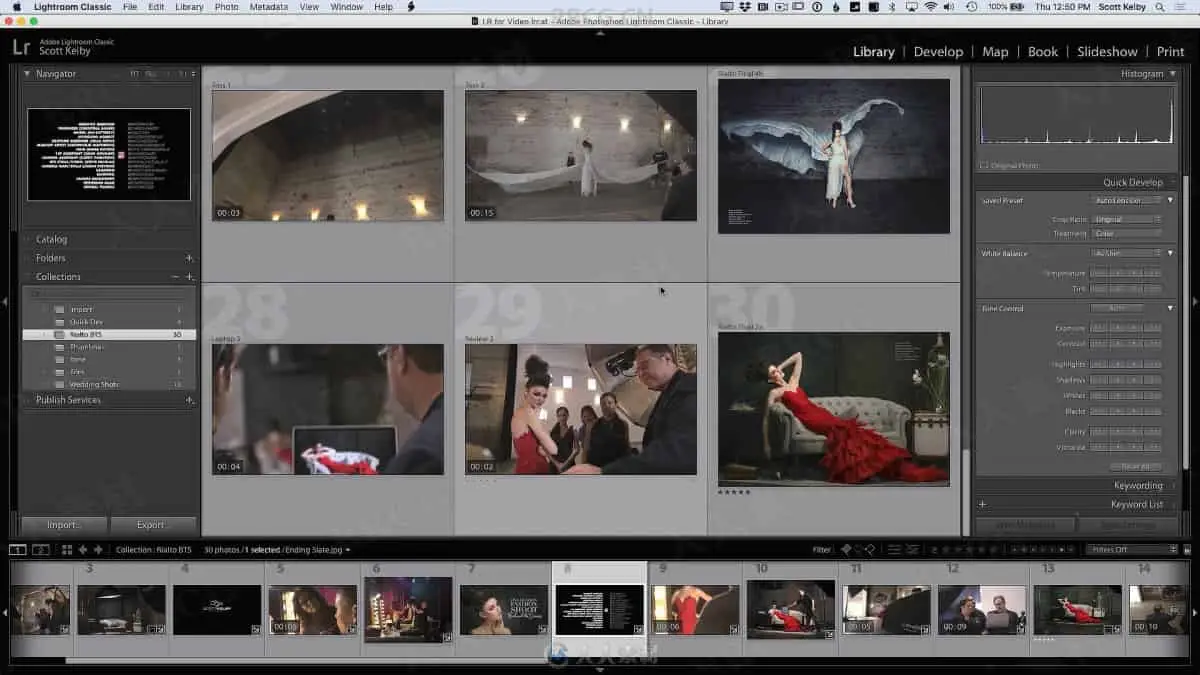
Task: Open the Filters Off dropdown
Action: [x=1131, y=549]
